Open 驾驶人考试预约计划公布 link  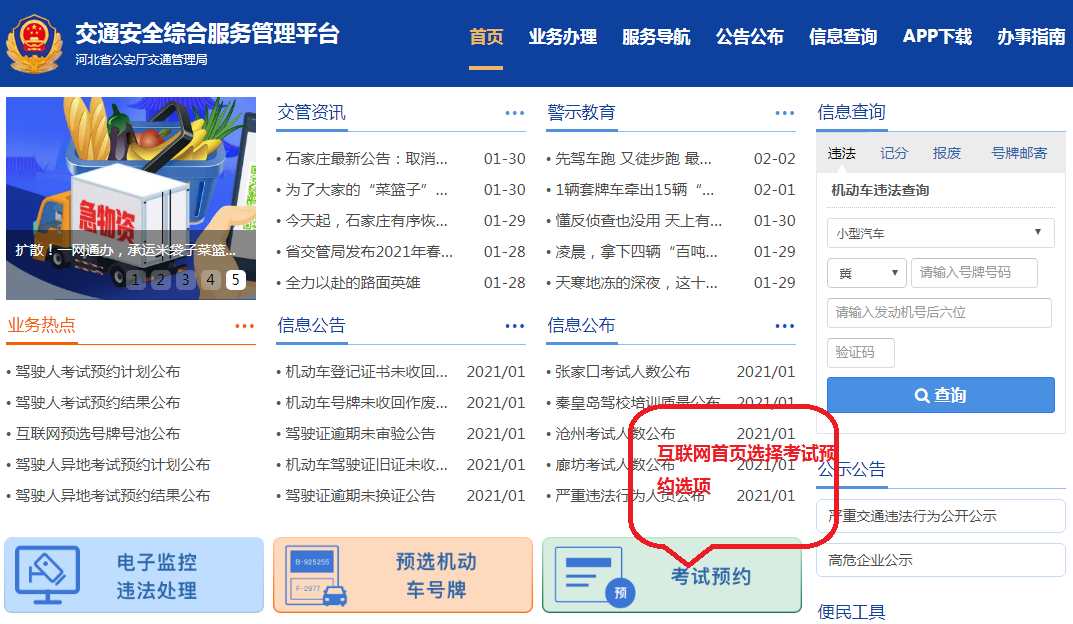tap(98, 372)
